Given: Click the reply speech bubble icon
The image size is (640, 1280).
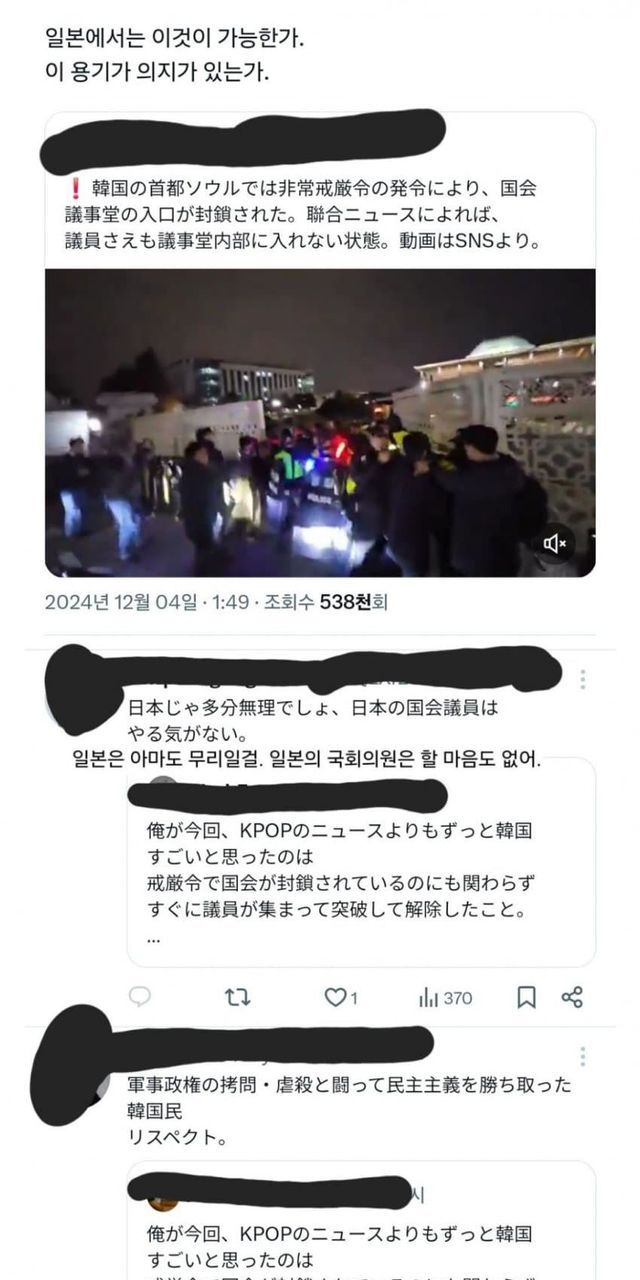Looking at the screenshot, I should tap(141, 997).
